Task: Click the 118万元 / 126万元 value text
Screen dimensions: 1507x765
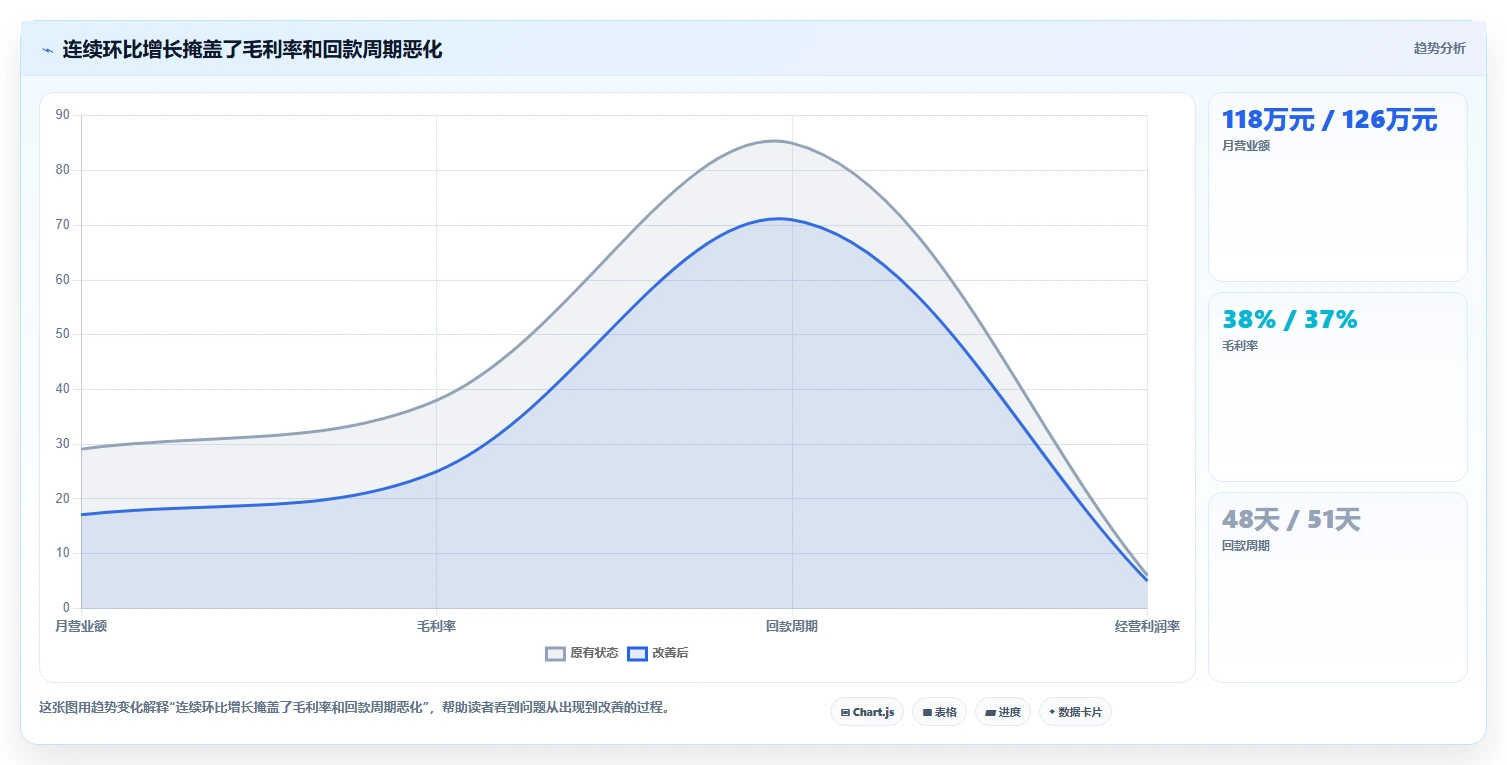Action: click(1329, 120)
